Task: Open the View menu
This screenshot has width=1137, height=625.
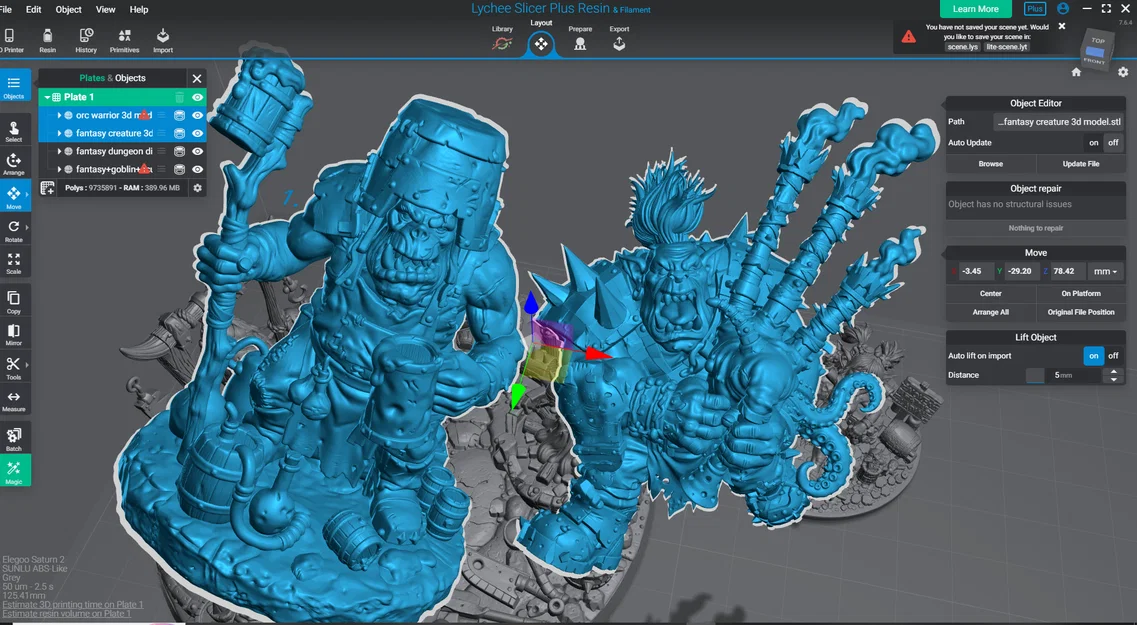Action: pyautogui.click(x=105, y=9)
